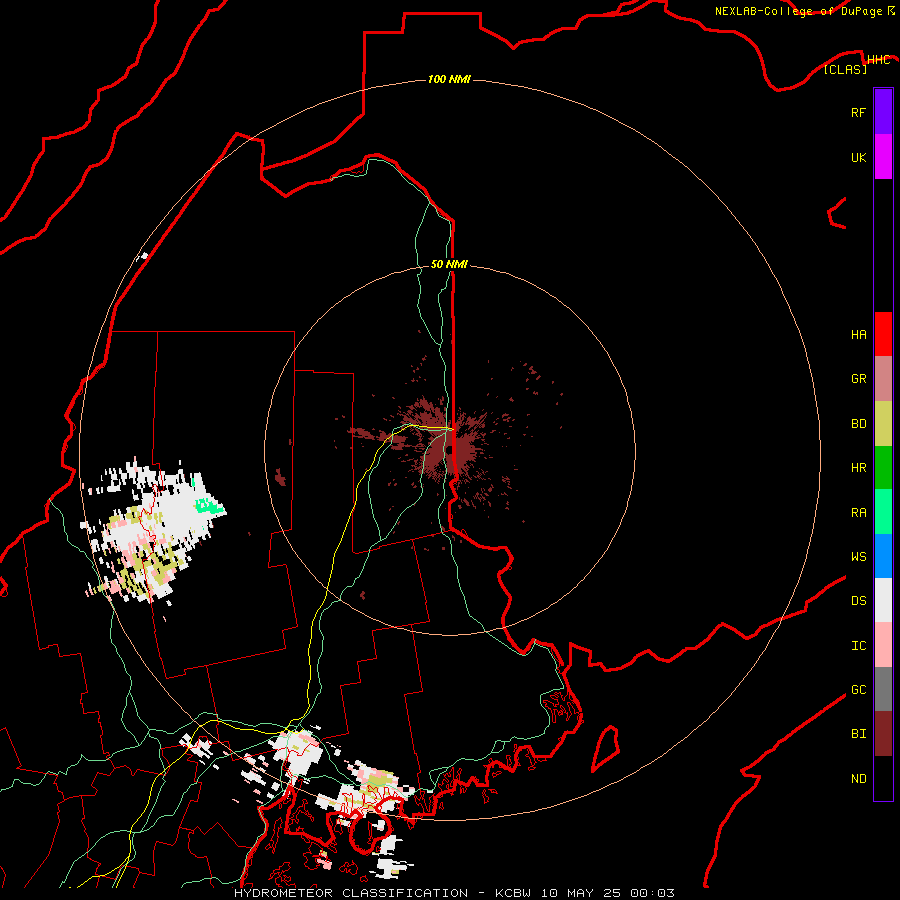This screenshot has width=900, height=900.
Task: Pick the WS blue legend swatch
Action: [883, 556]
